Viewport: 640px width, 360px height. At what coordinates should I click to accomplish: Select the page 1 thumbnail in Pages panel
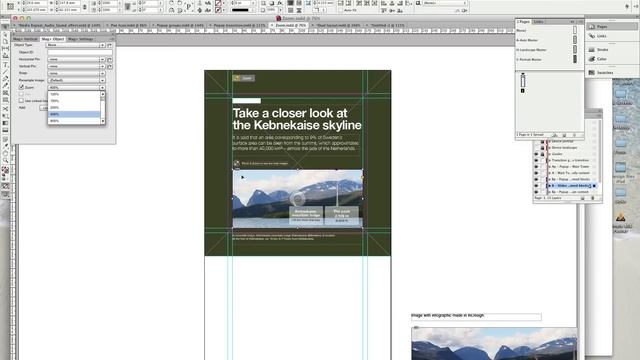point(523,81)
